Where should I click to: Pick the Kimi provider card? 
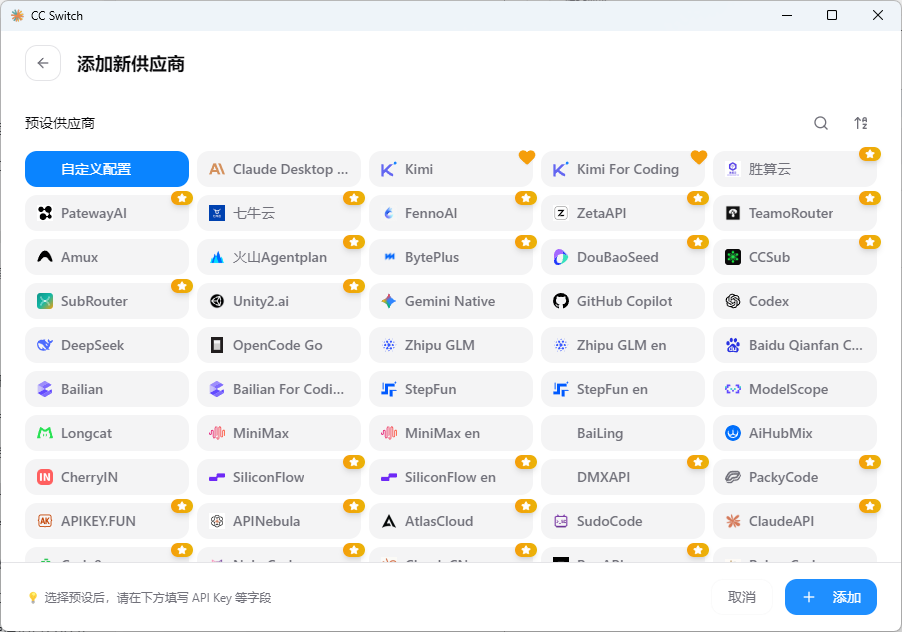pyautogui.click(x=451, y=169)
